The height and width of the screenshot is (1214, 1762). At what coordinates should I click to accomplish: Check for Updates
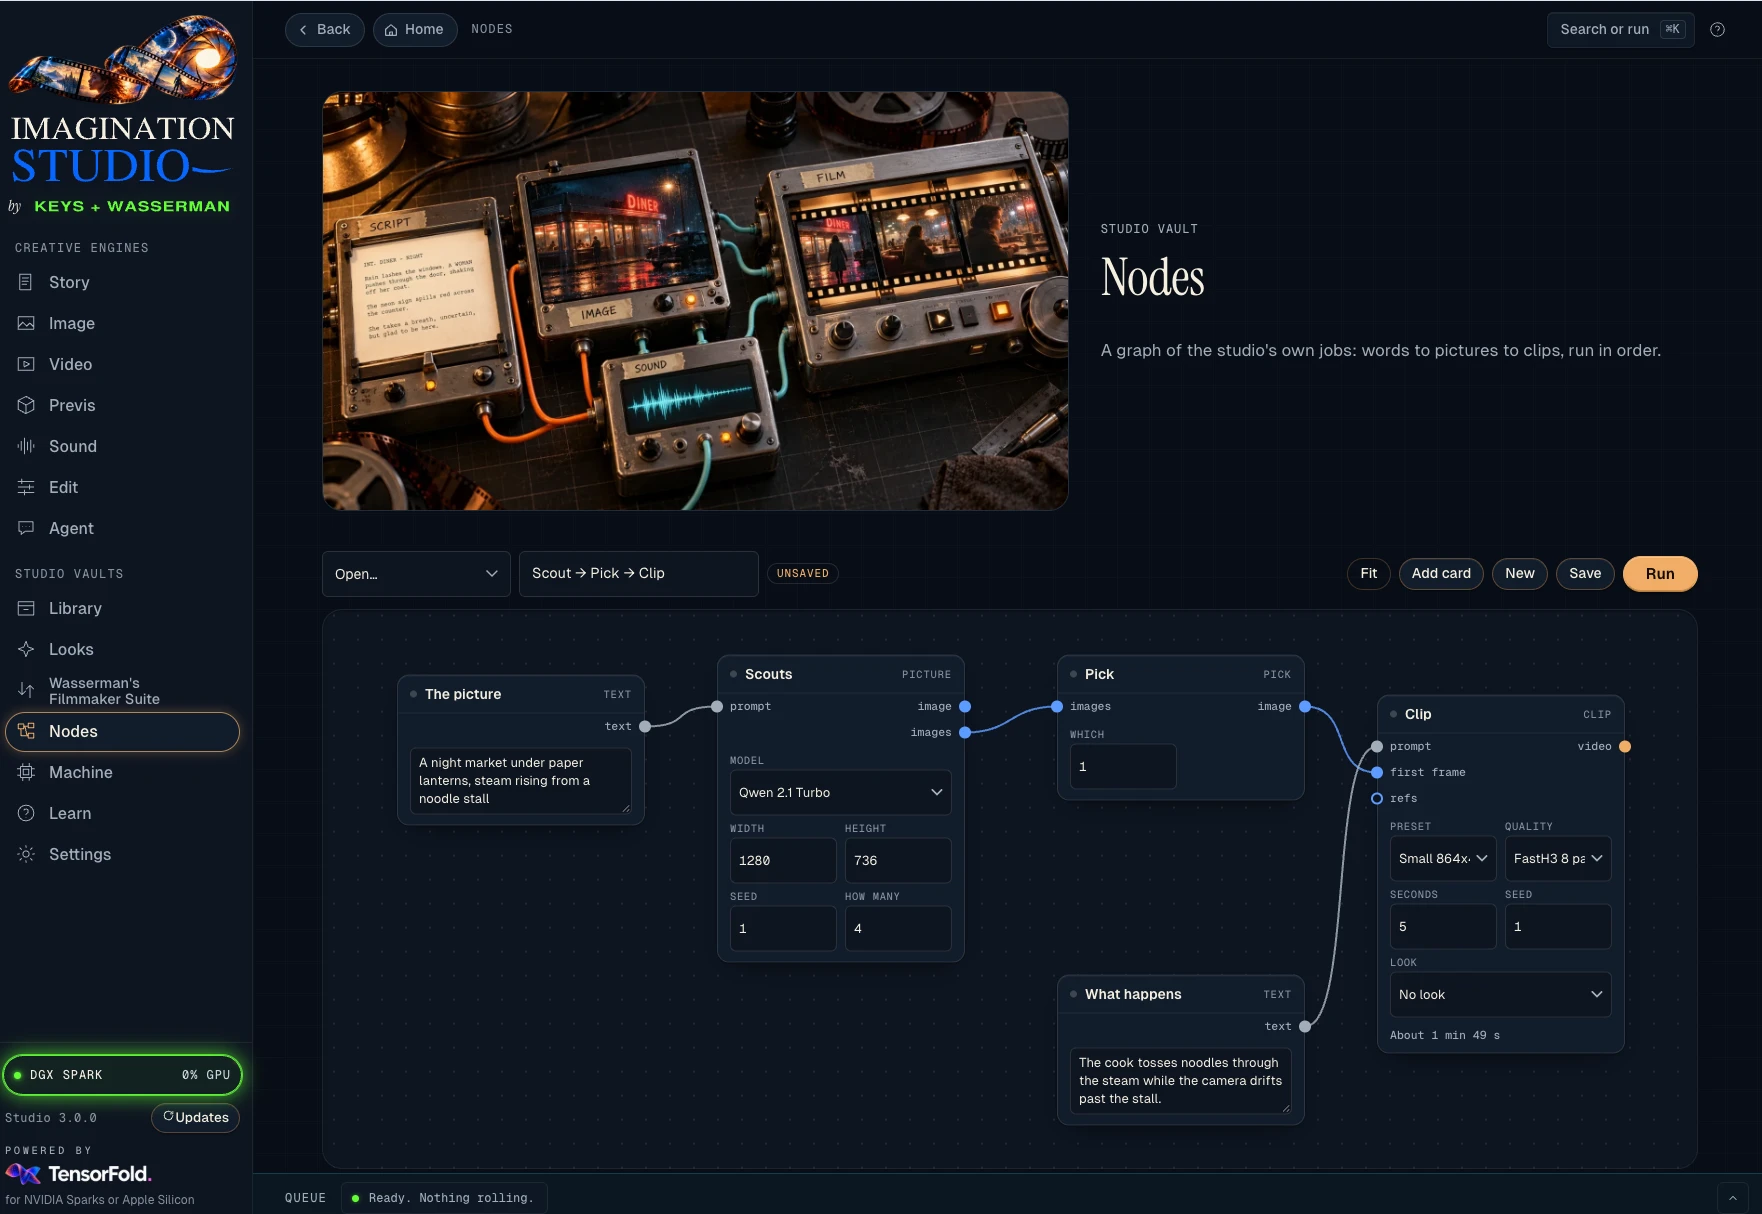pos(195,1118)
